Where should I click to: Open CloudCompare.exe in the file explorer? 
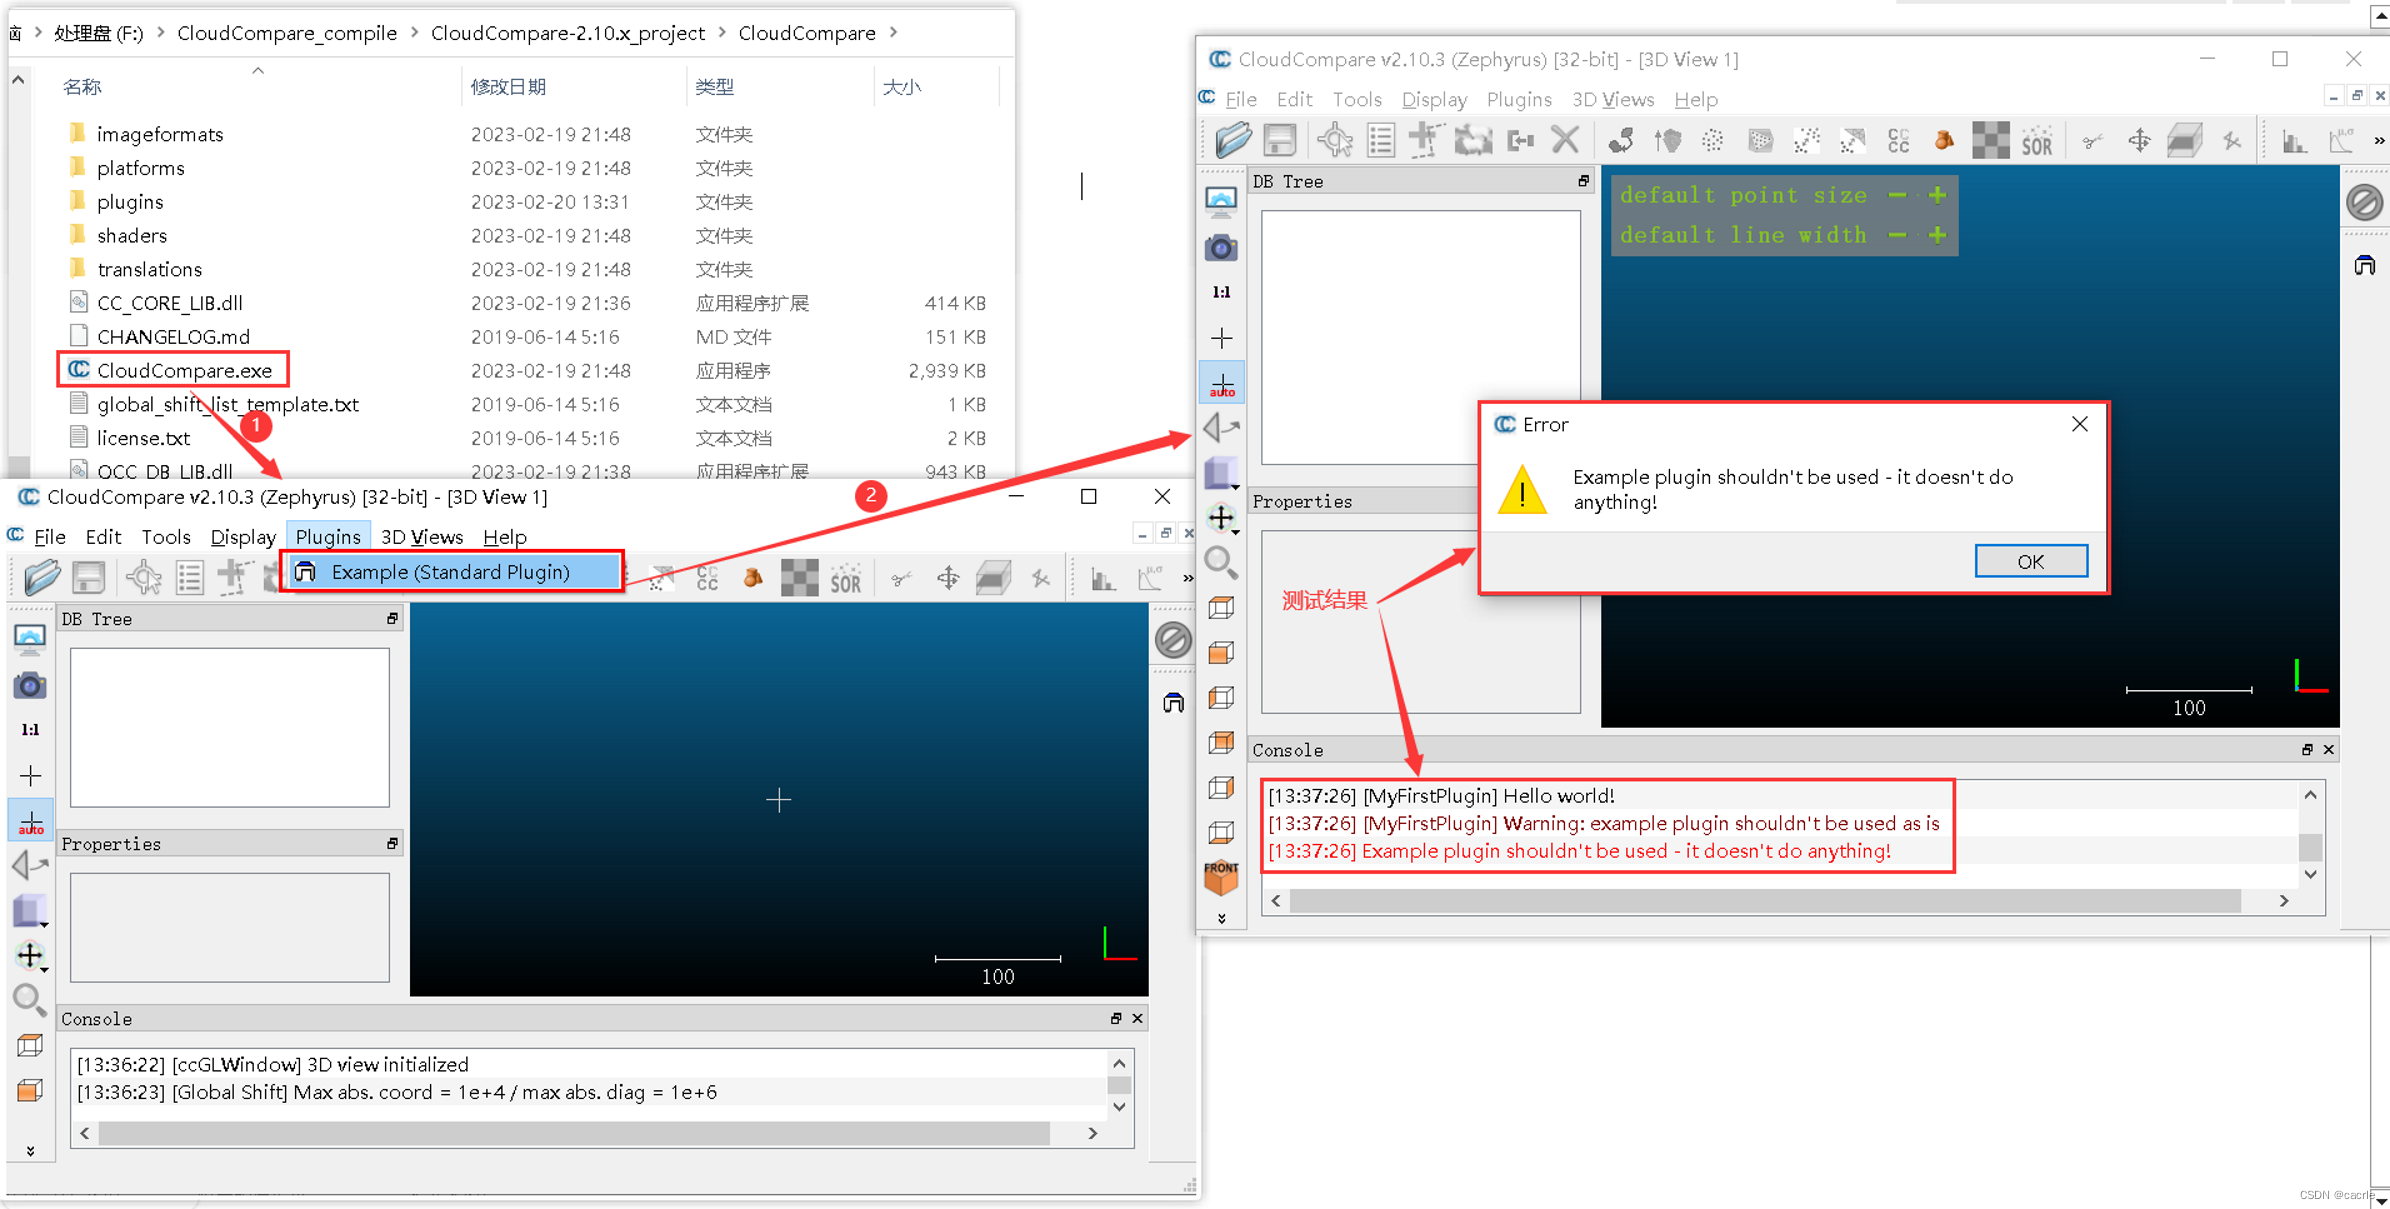(x=184, y=370)
